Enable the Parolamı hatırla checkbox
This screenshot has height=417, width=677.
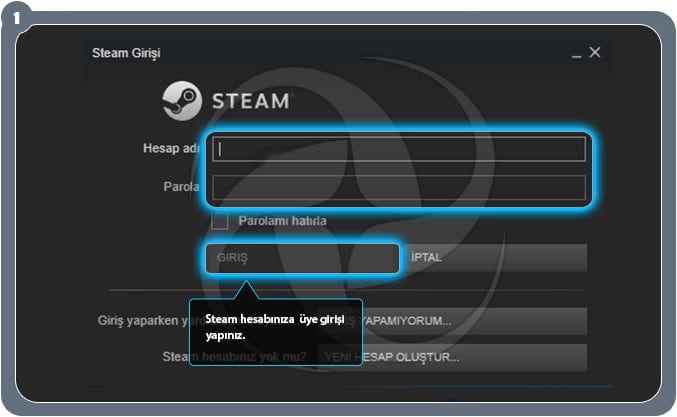coord(220,220)
